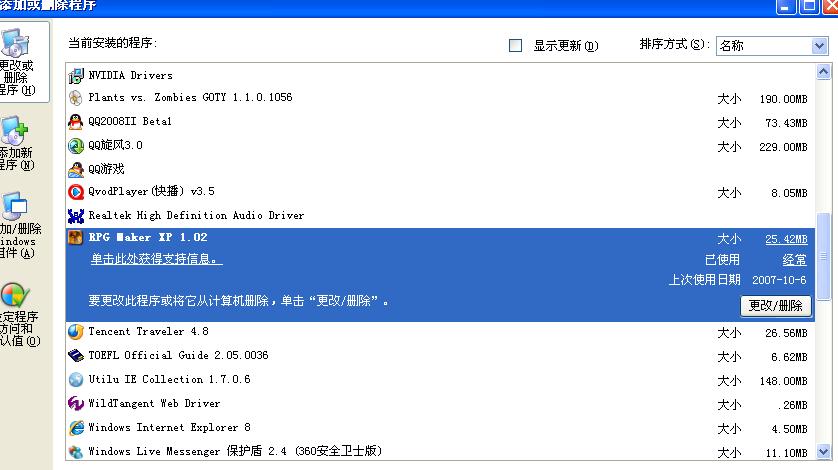Click the 2007-10-6 last used date

779,280
